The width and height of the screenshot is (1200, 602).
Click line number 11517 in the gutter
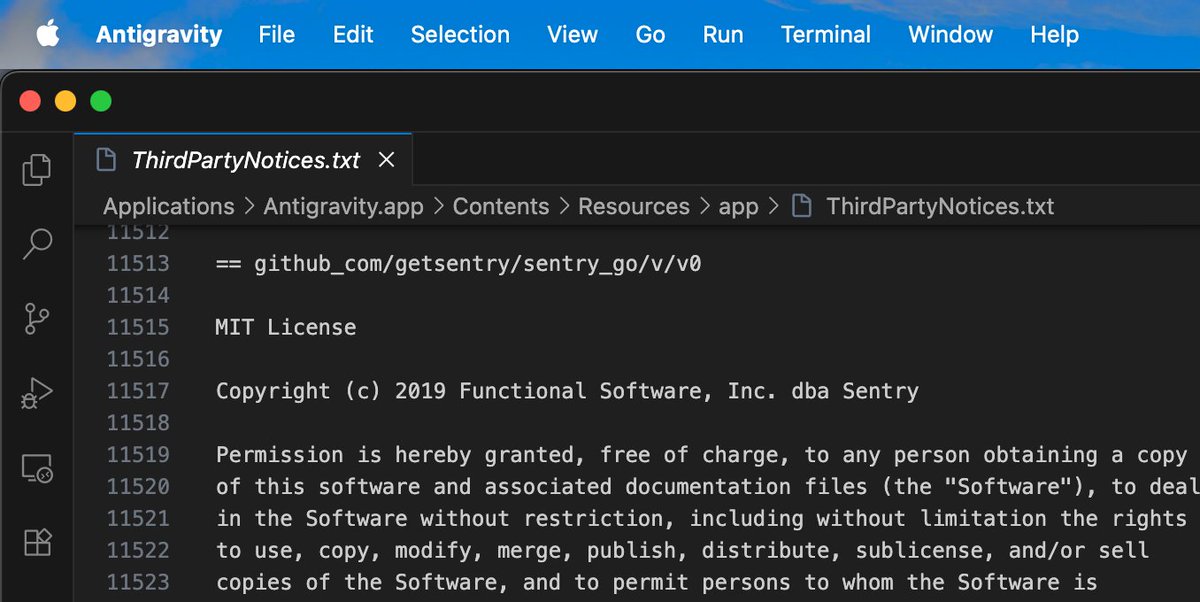[x=138, y=391]
